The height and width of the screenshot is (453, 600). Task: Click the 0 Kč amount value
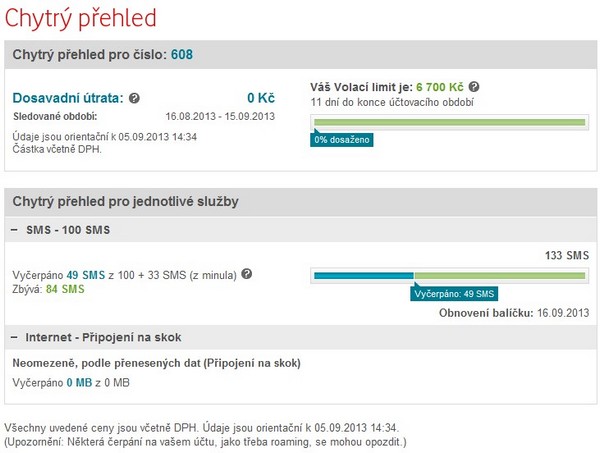(x=261, y=98)
